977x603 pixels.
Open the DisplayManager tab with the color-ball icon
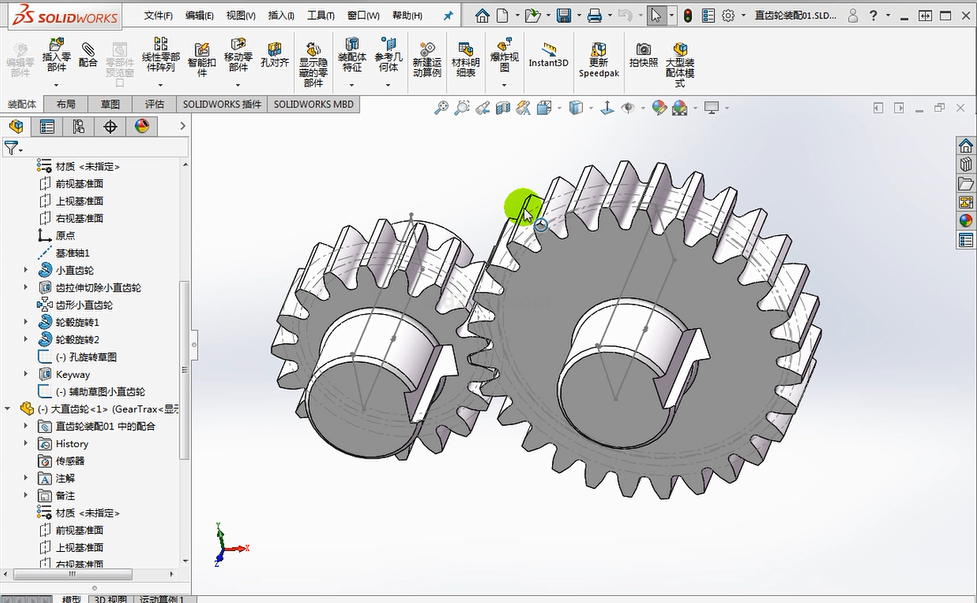[x=141, y=126]
